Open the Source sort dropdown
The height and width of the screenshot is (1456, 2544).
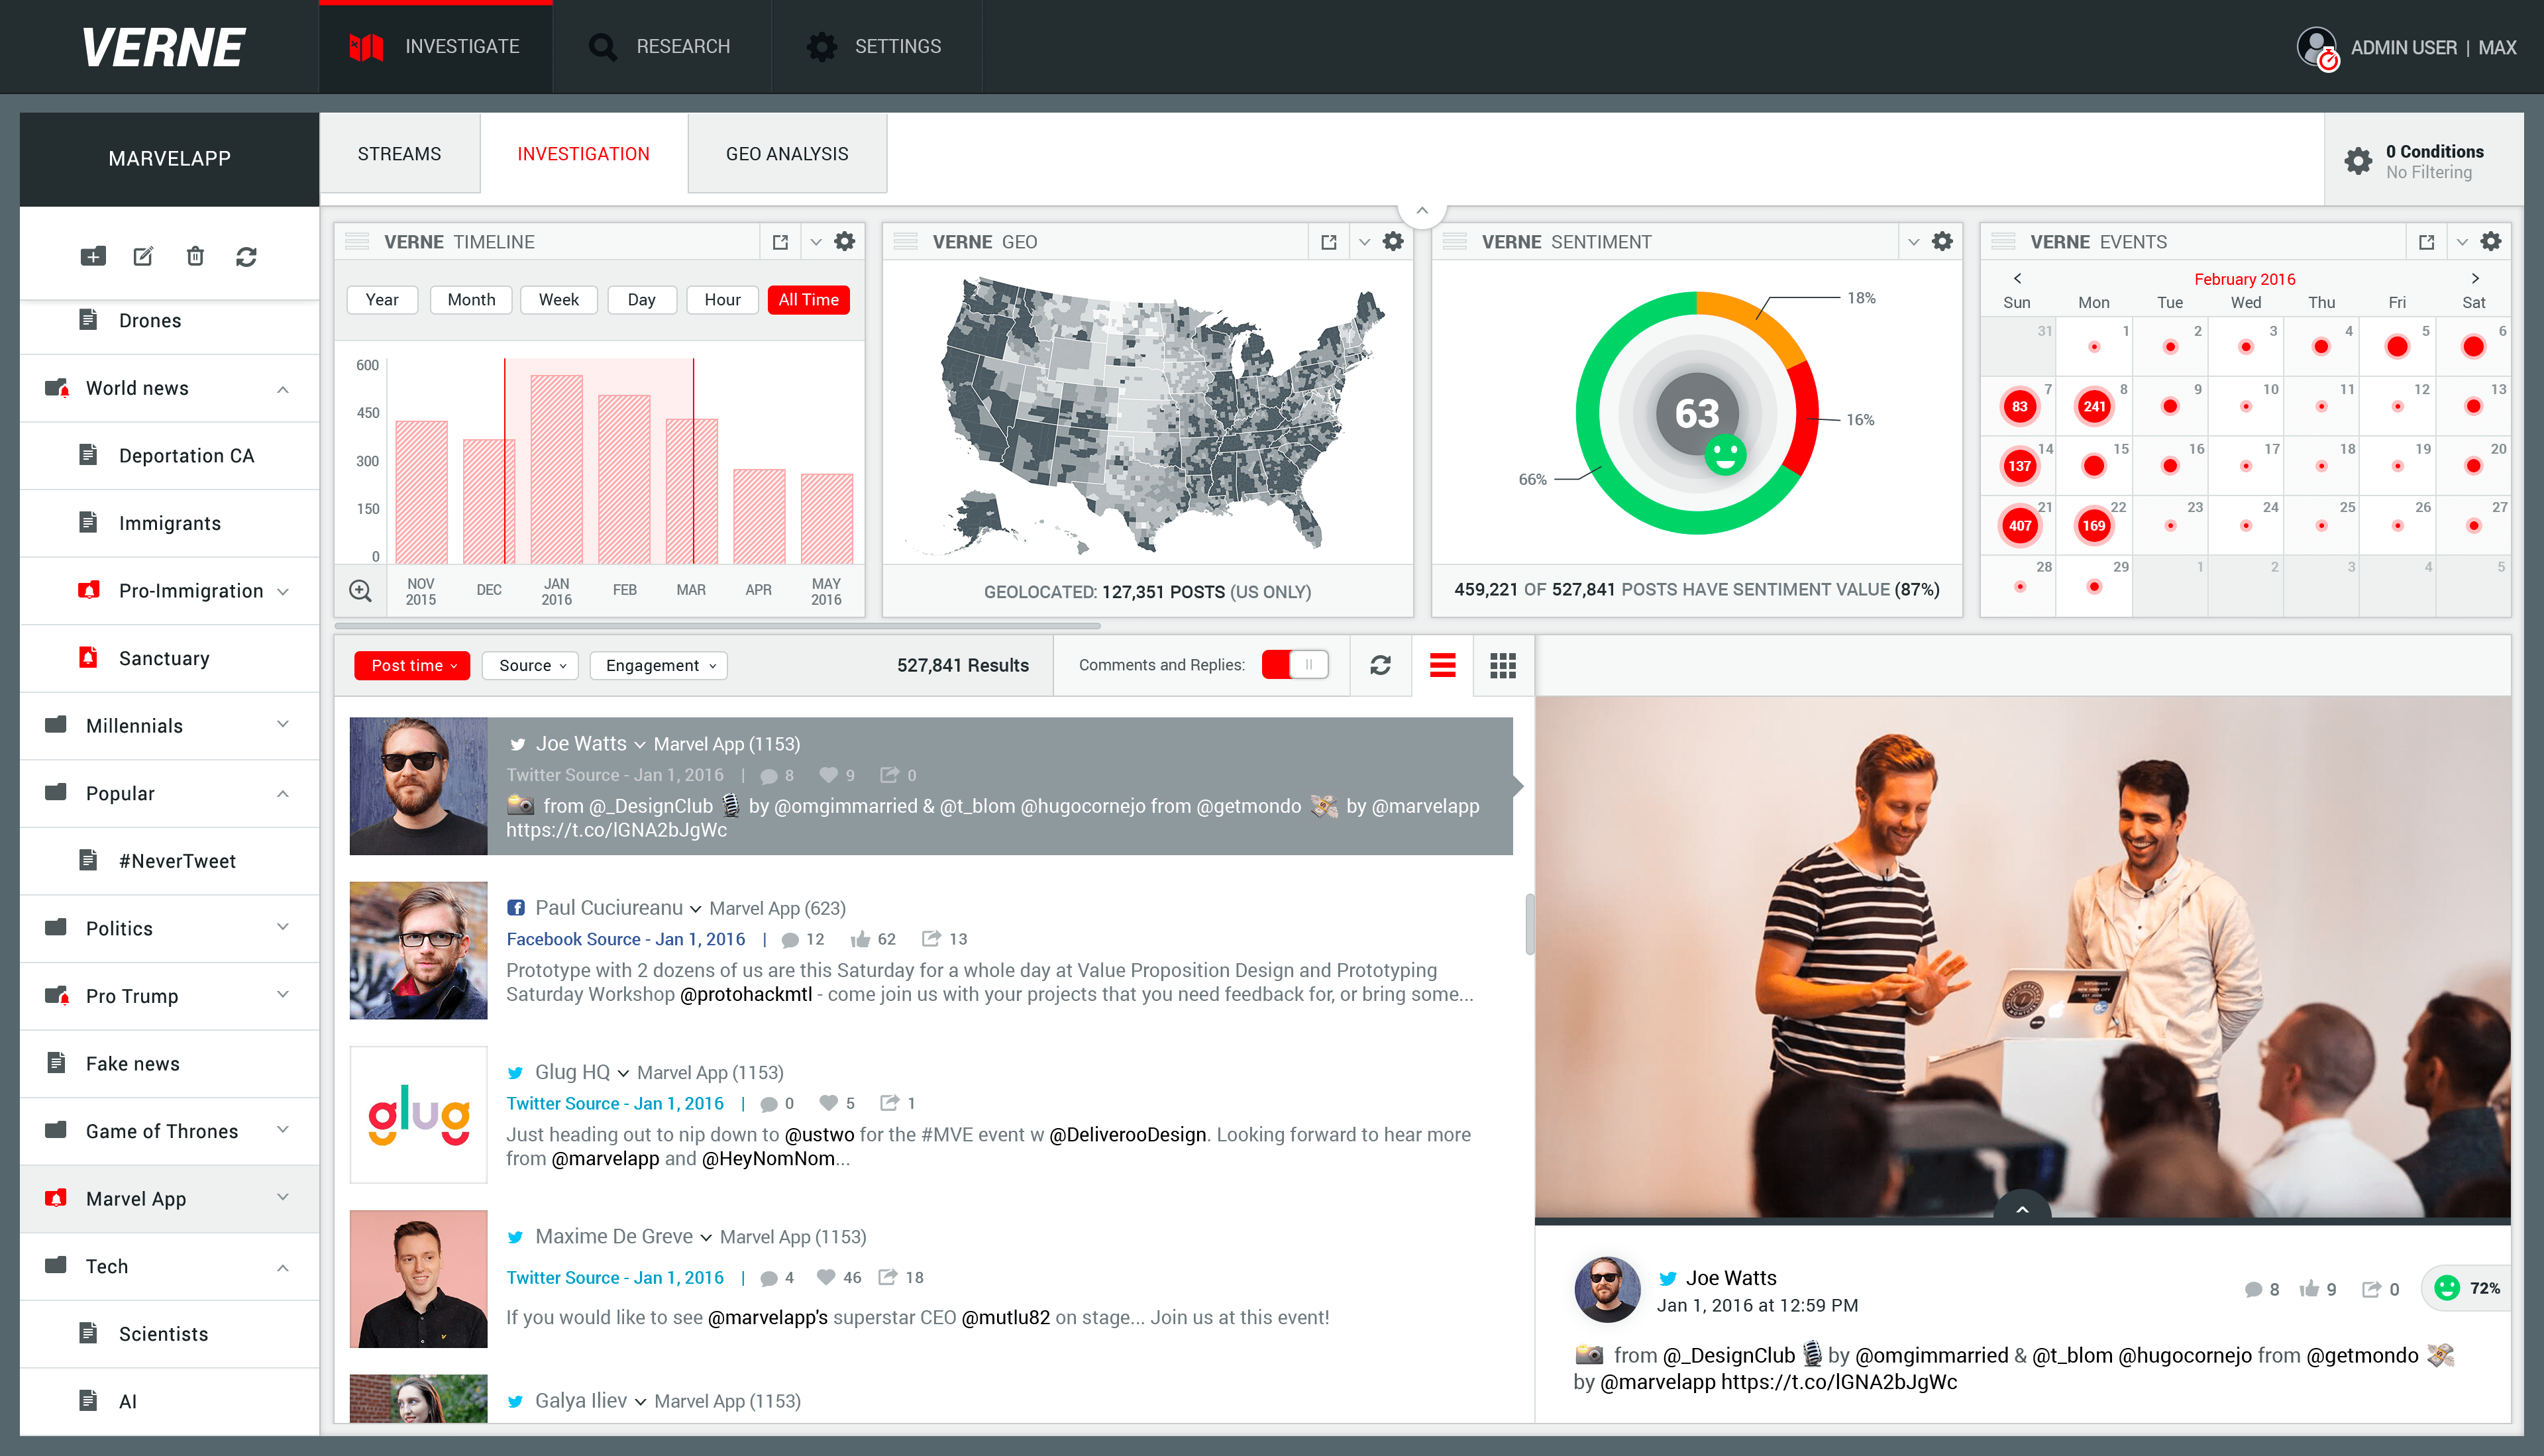tap(531, 666)
